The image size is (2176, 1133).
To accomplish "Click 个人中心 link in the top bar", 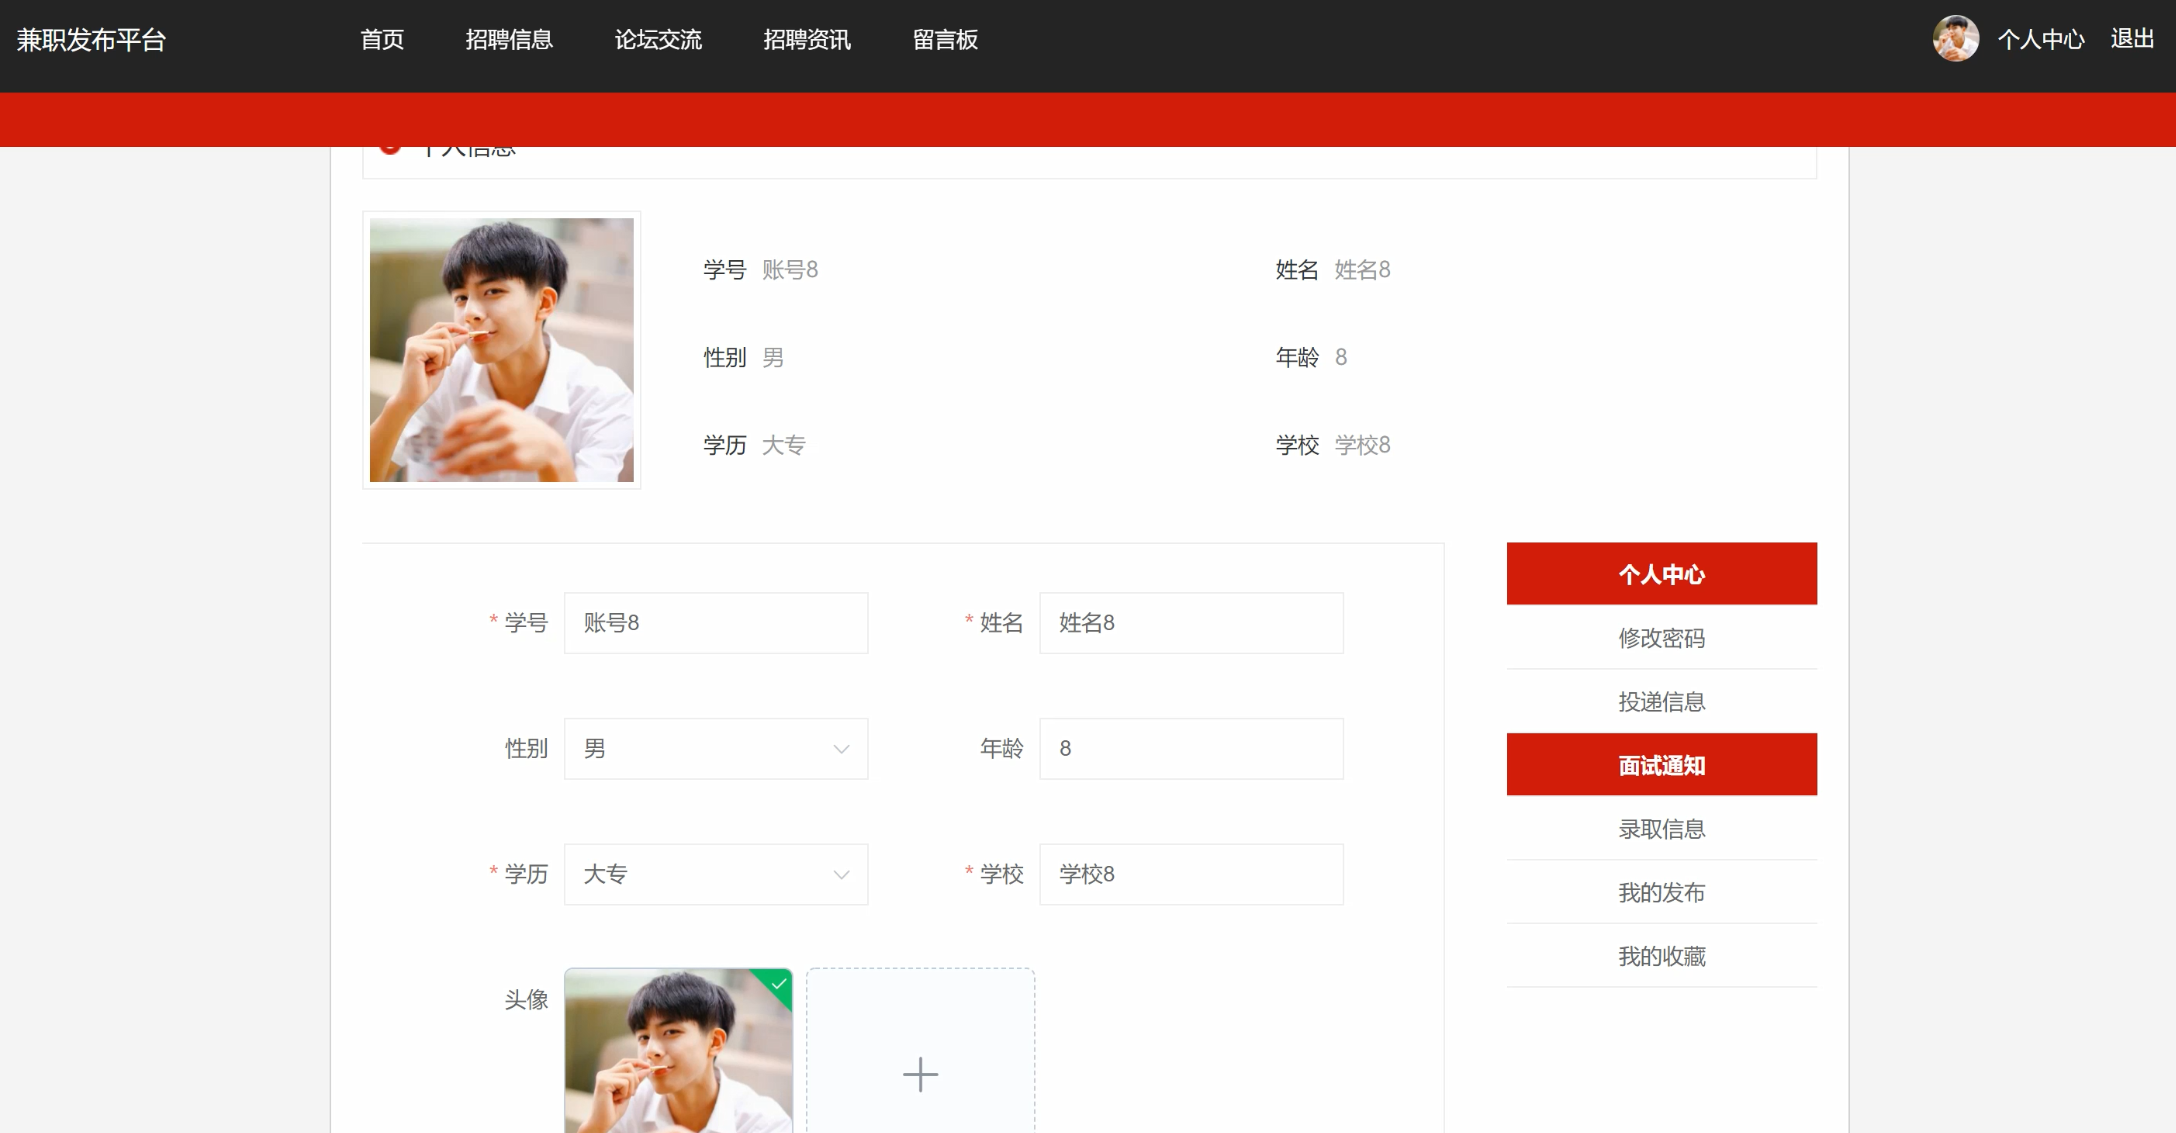I will click(x=2041, y=39).
